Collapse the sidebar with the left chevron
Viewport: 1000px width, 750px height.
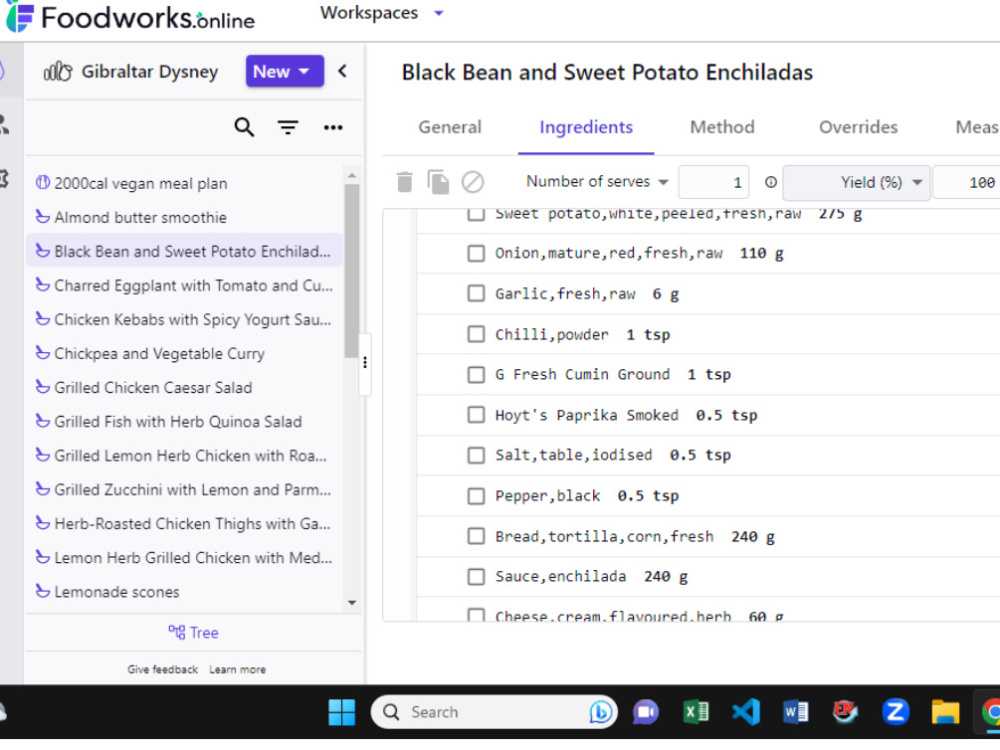coord(342,71)
